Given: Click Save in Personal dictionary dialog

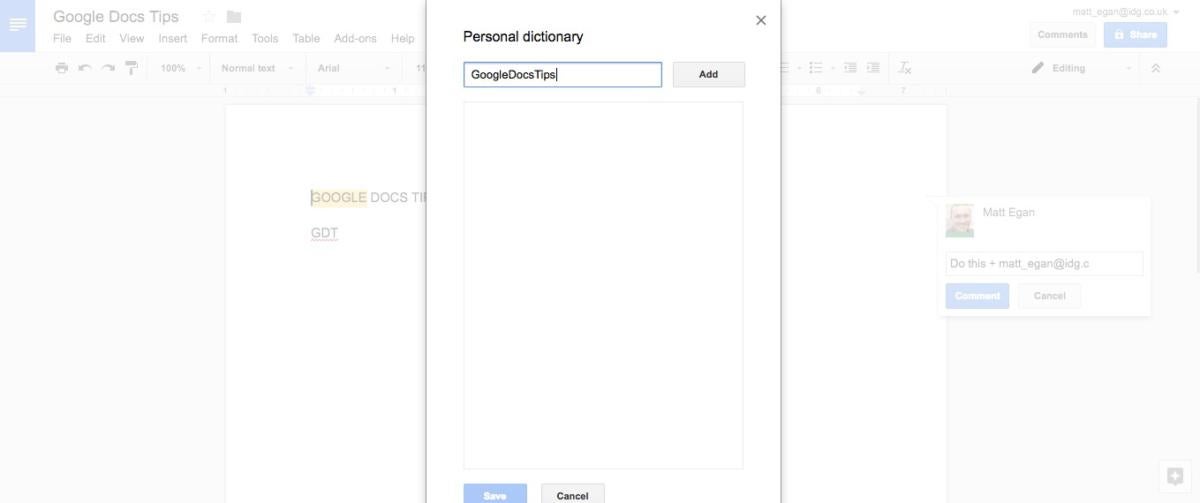Looking at the screenshot, I should pos(495,495).
